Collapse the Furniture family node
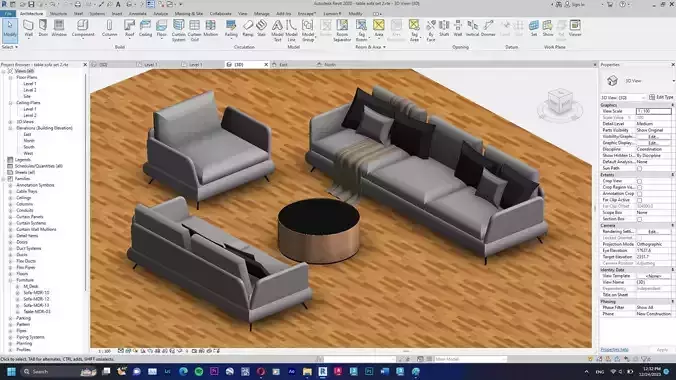The image size is (676, 380). point(10,280)
